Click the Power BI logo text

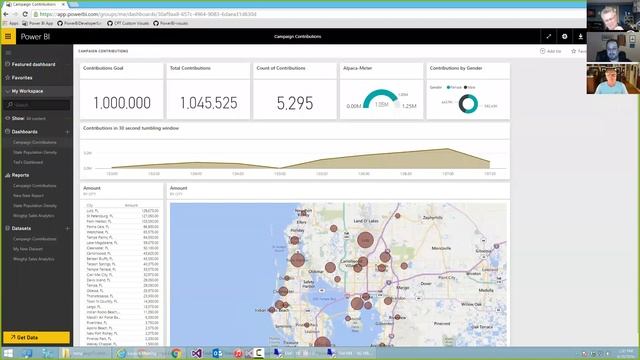tap(35, 37)
